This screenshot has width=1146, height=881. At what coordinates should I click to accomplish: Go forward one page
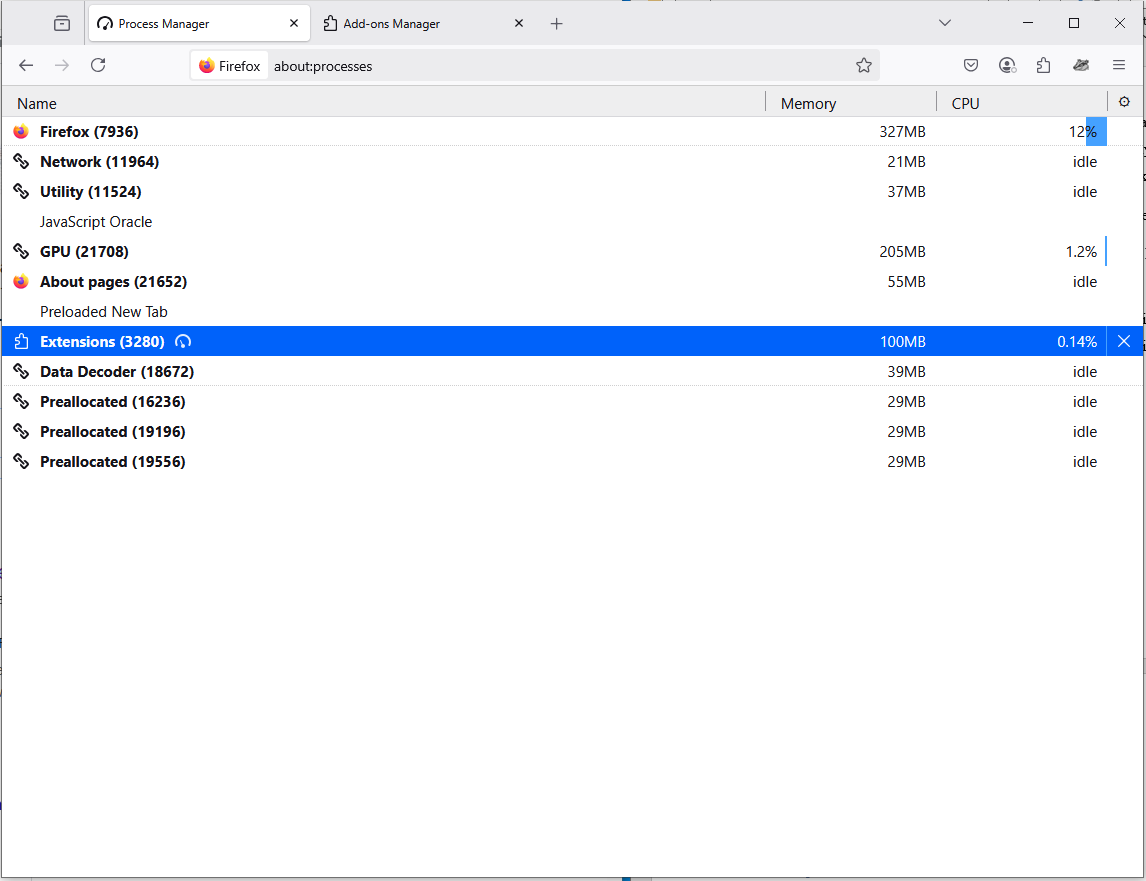point(62,65)
